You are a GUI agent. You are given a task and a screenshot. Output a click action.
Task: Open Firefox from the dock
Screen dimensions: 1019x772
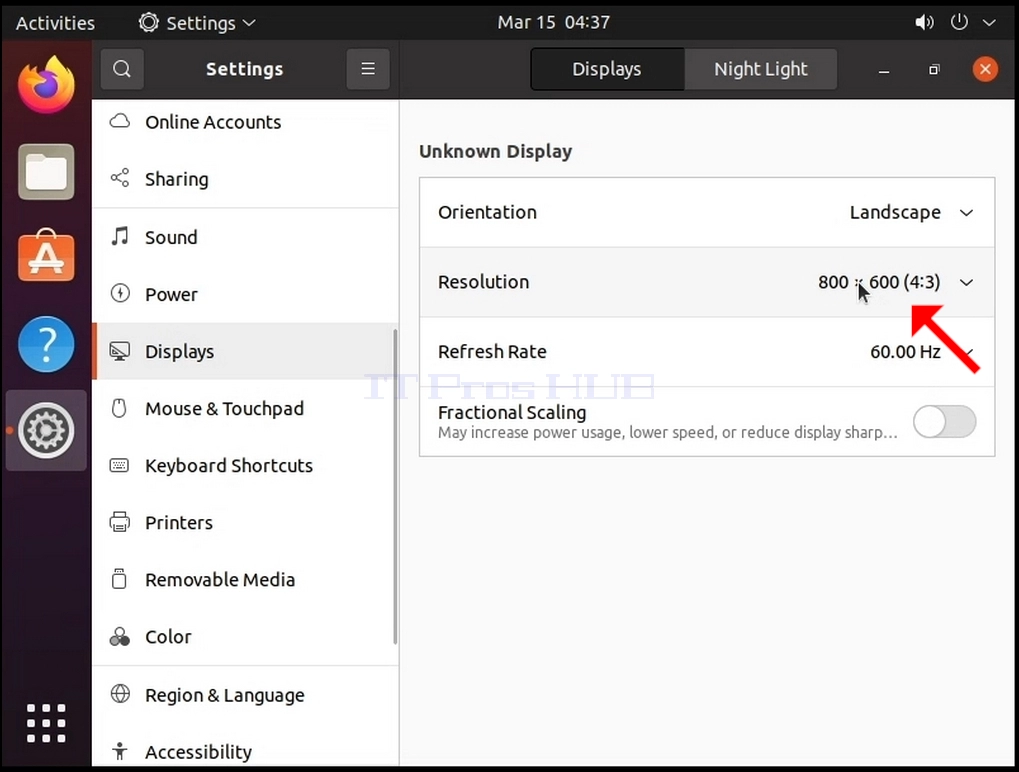click(46, 85)
